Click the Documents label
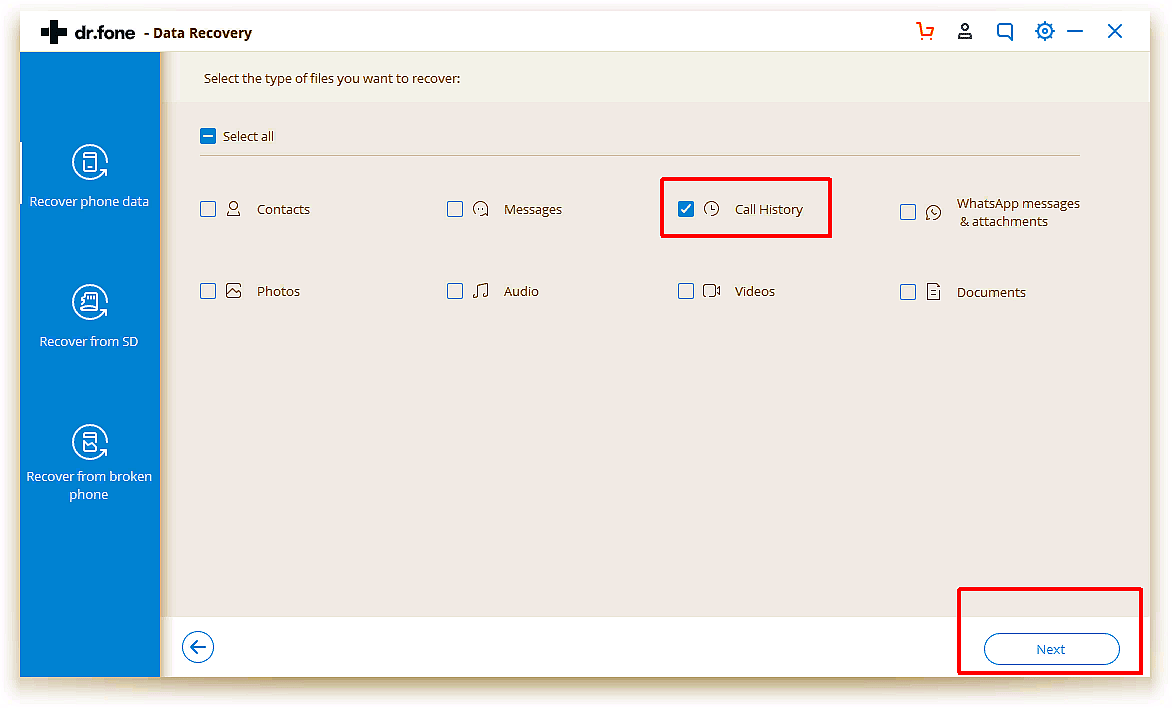Image resolution: width=1172 pixels, height=708 pixels. click(x=991, y=292)
